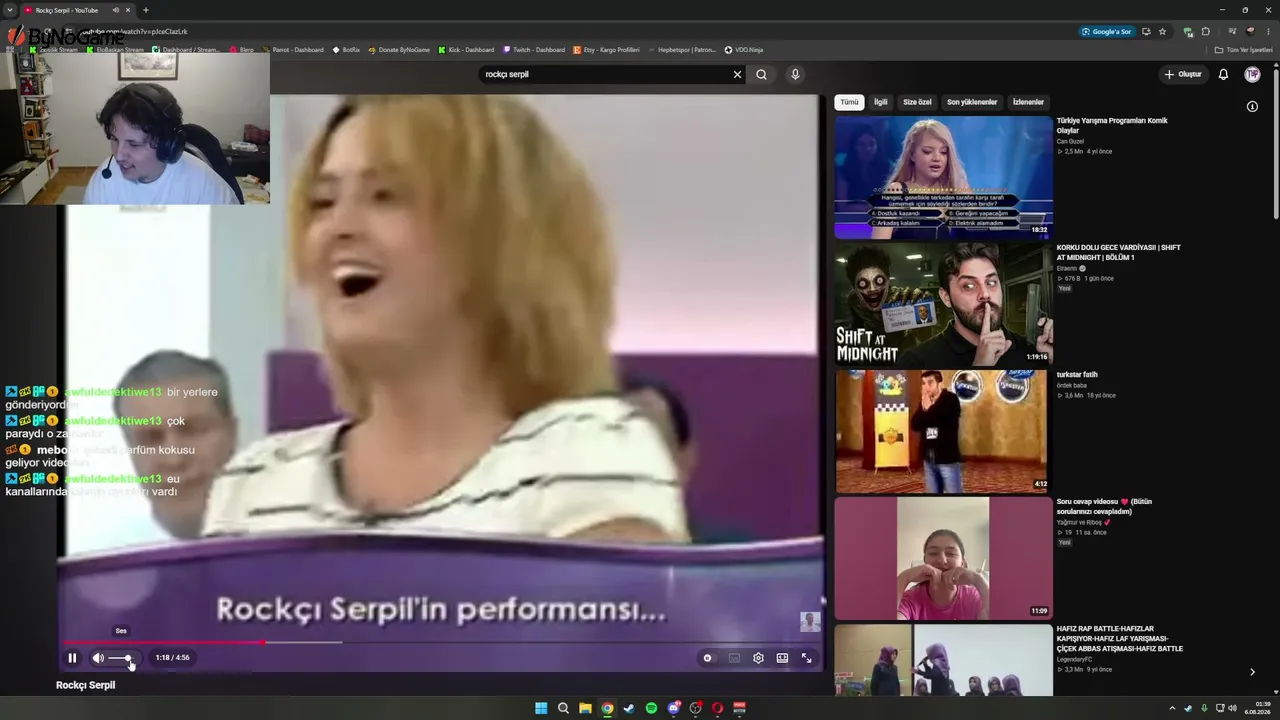Open File Explorer from the taskbar

pyautogui.click(x=585, y=708)
